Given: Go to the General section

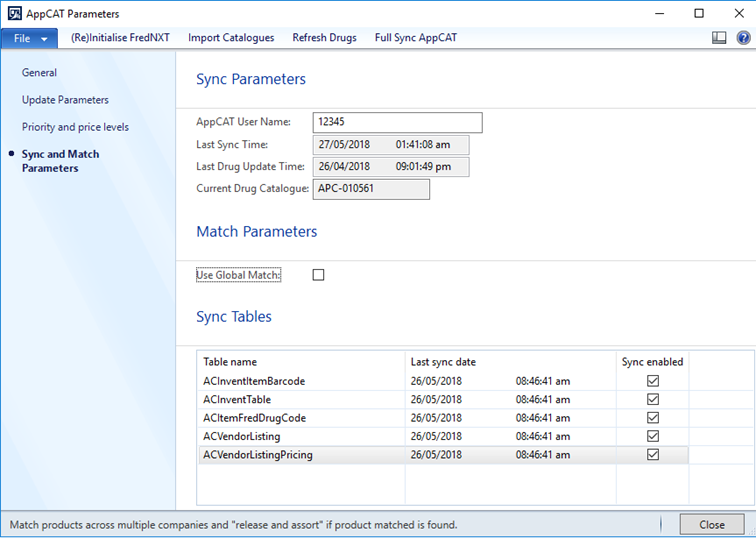Looking at the screenshot, I should click(x=39, y=73).
